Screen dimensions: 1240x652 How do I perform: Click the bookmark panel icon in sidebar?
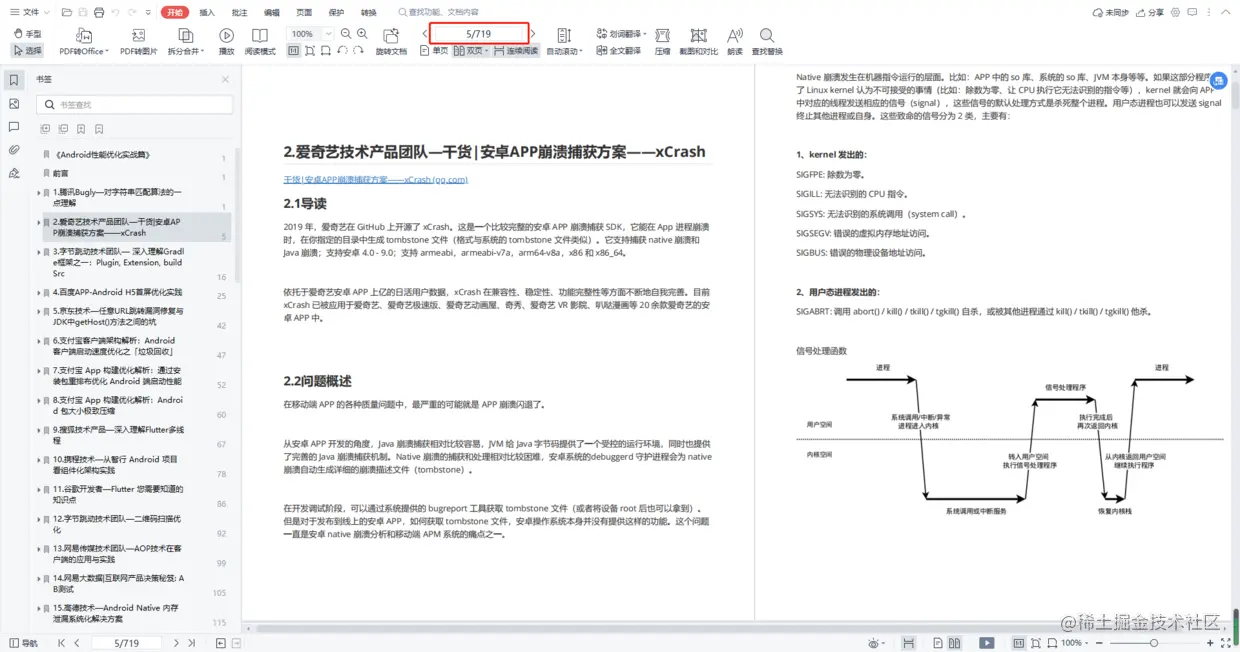pos(14,80)
